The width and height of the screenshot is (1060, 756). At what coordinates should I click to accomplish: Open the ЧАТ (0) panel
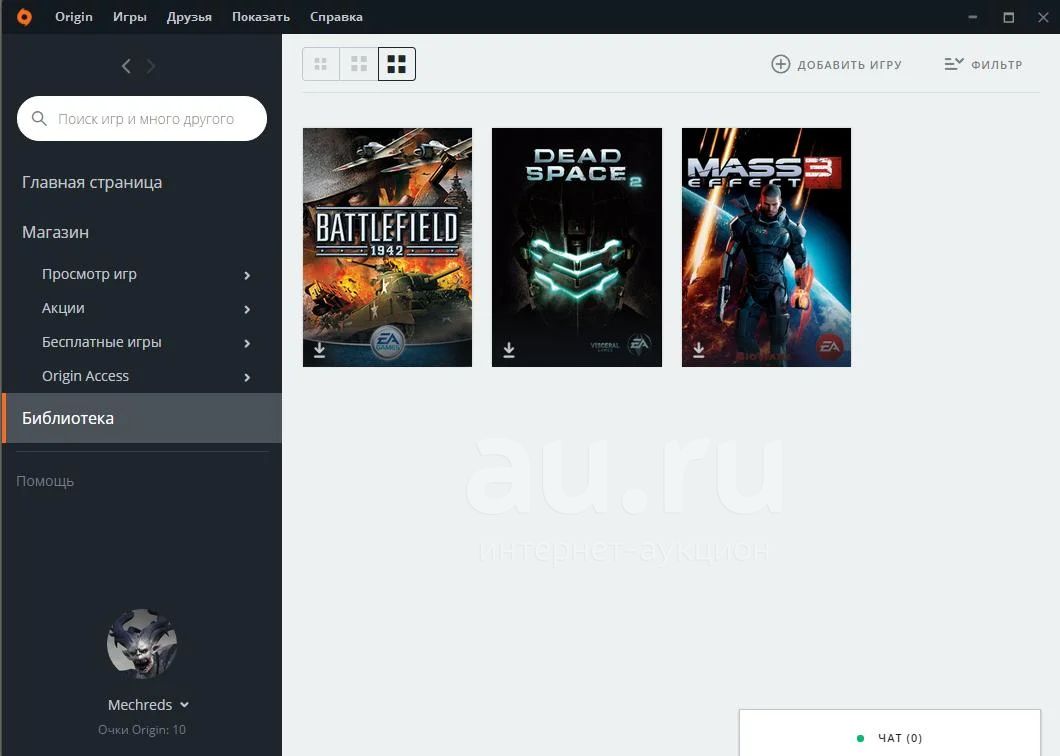[890, 733]
